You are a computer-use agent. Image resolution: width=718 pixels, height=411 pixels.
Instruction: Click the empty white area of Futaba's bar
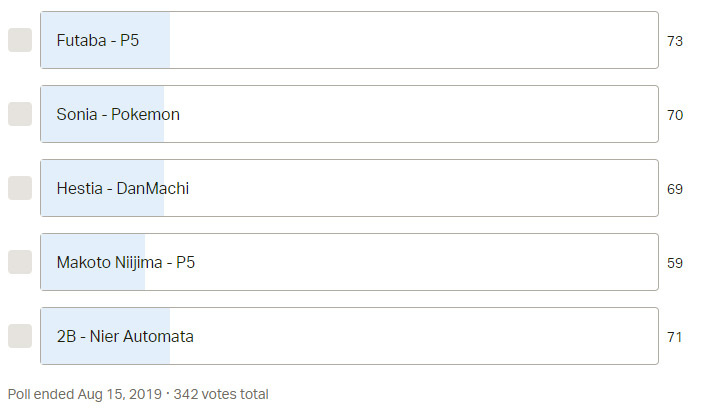[414, 40]
